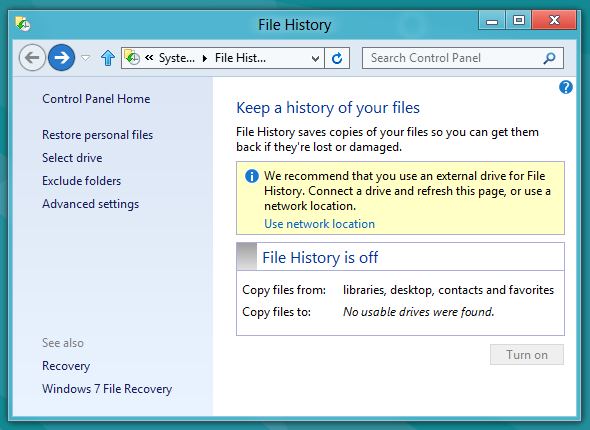Click the Turn on button
This screenshot has height=430, width=590.
[x=527, y=354]
